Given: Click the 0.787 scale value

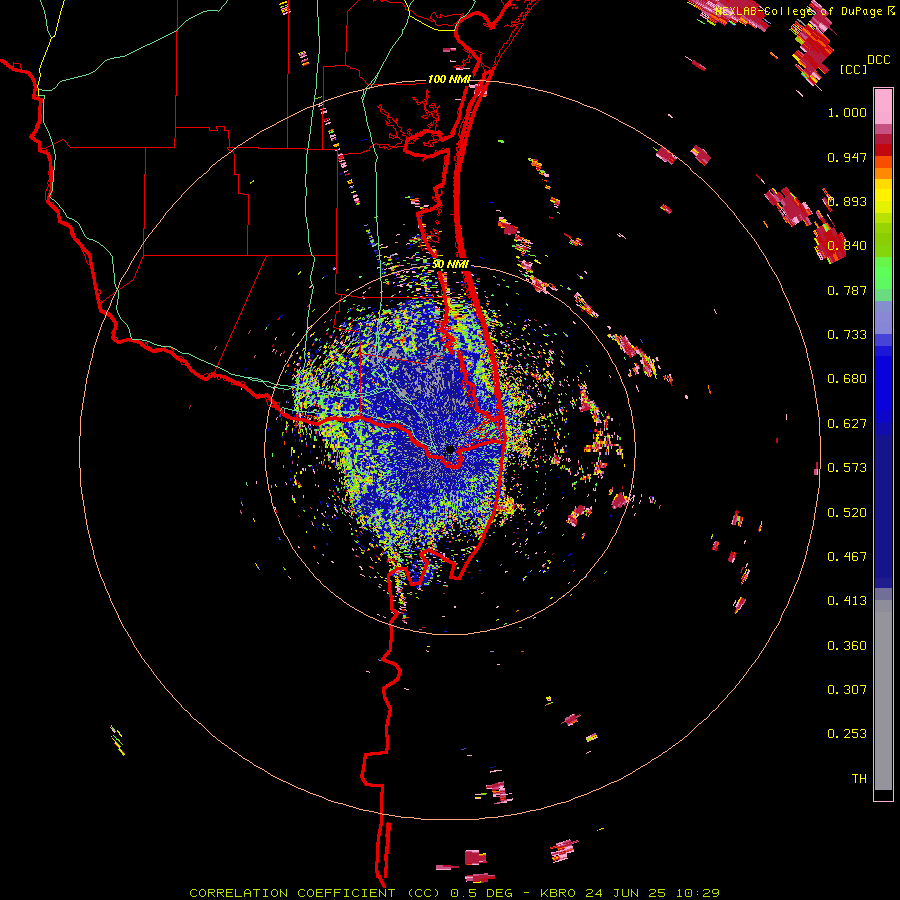Looking at the screenshot, I should (x=847, y=290).
